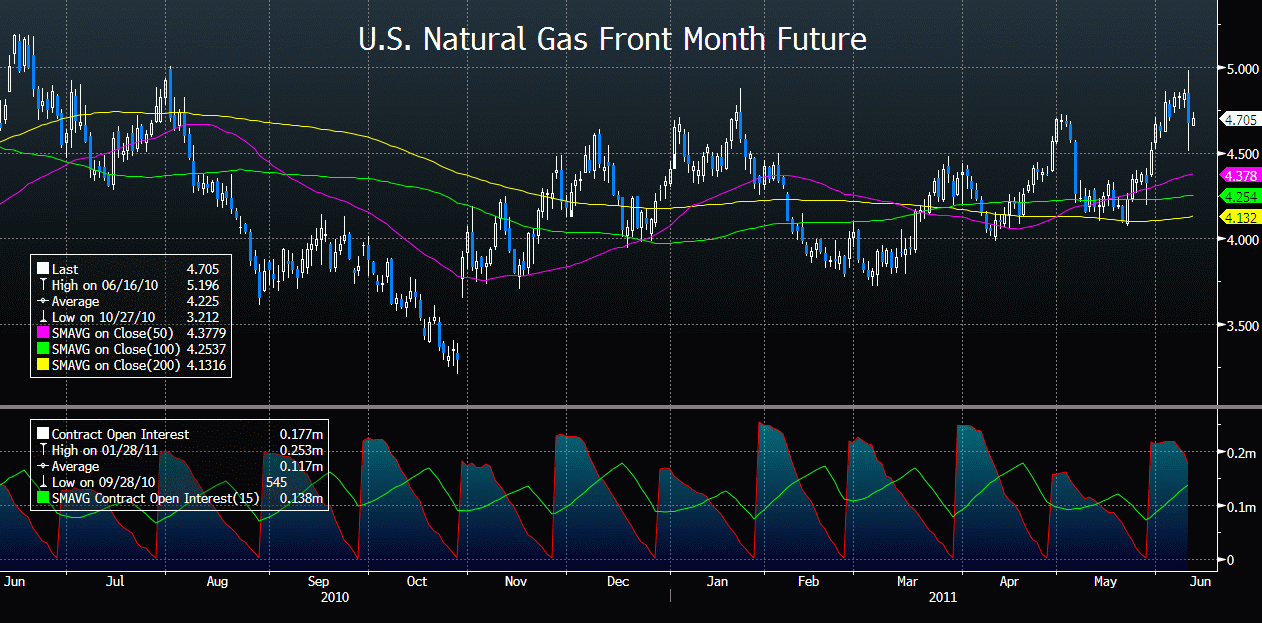Click the yellow 4.132 axis tag
The image size is (1262, 623).
click(x=1240, y=217)
